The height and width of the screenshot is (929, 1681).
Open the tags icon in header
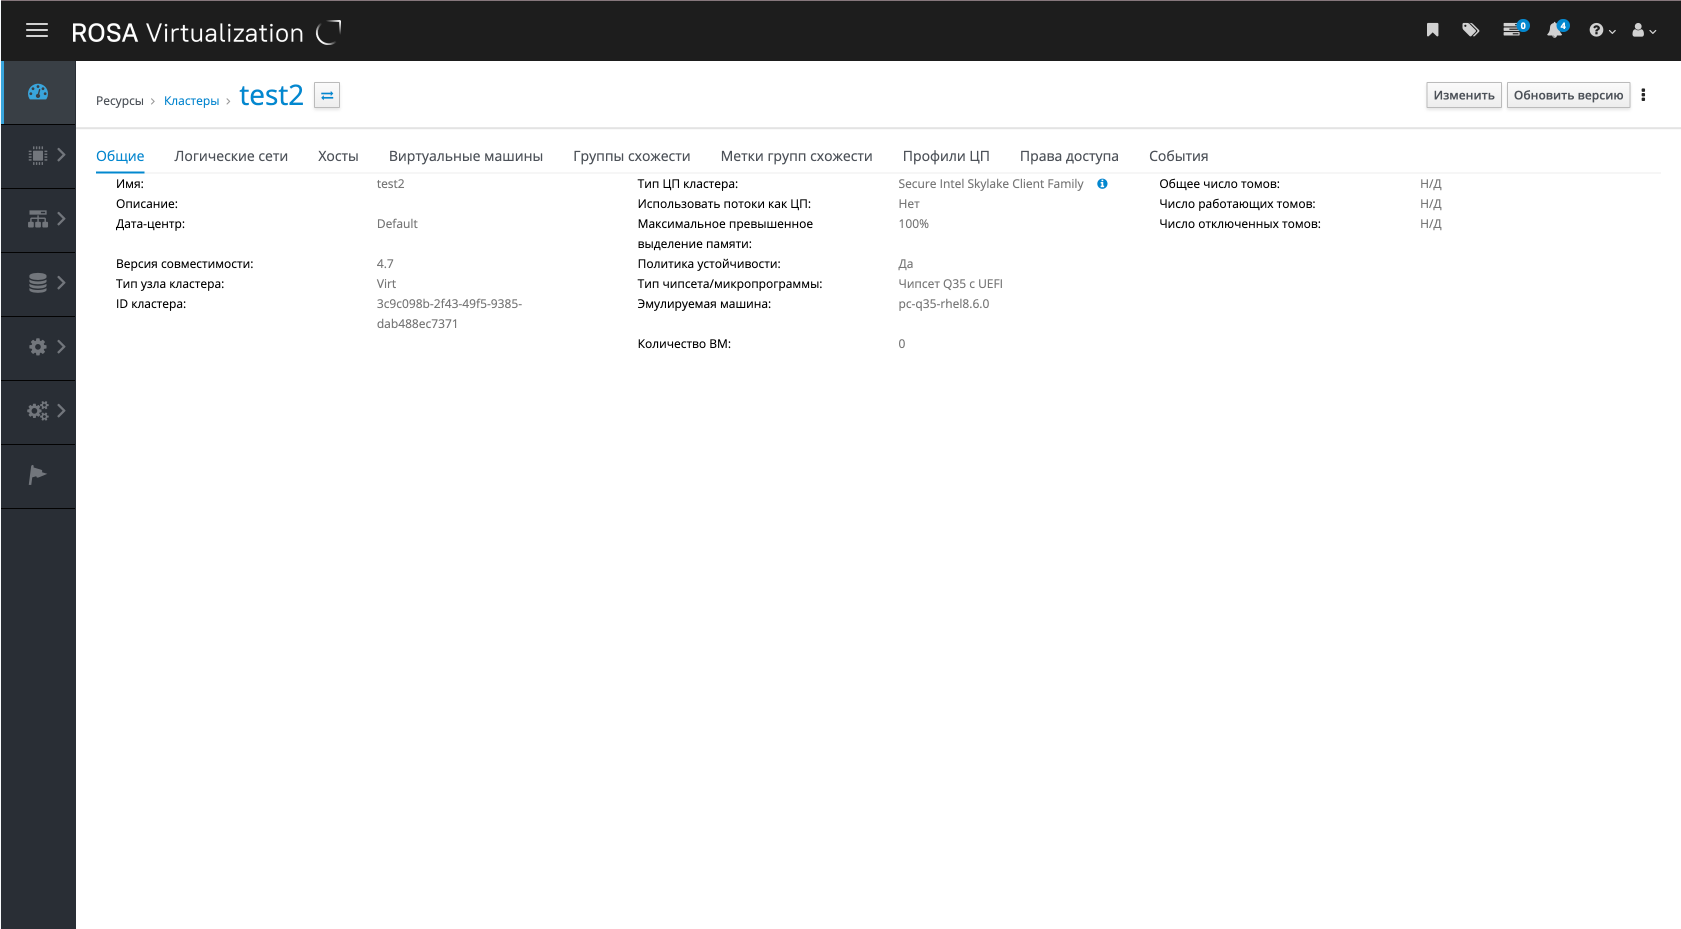(1470, 31)
